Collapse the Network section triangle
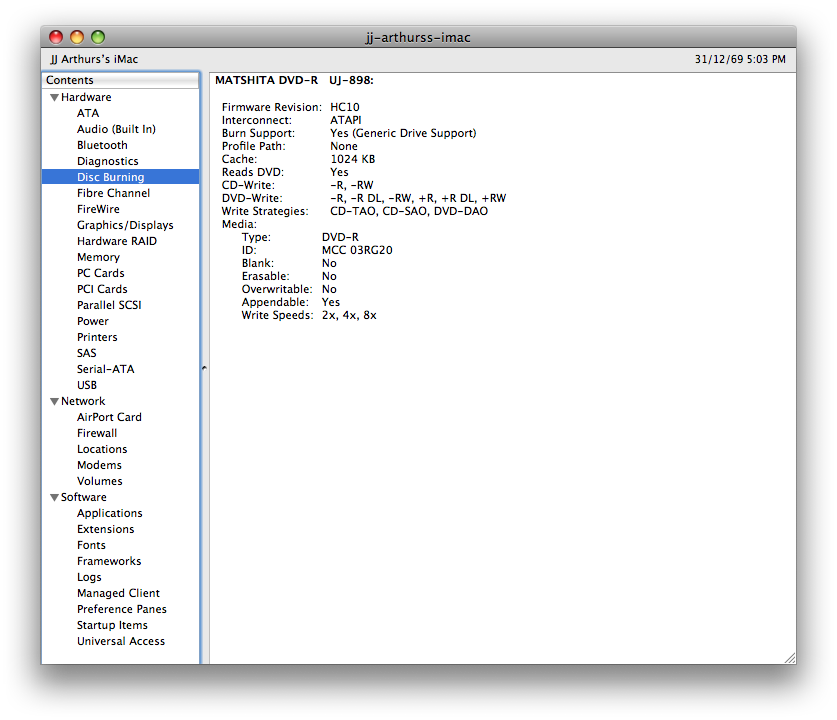The height and width of the screenshot is (720, 837). coord(54,401)
